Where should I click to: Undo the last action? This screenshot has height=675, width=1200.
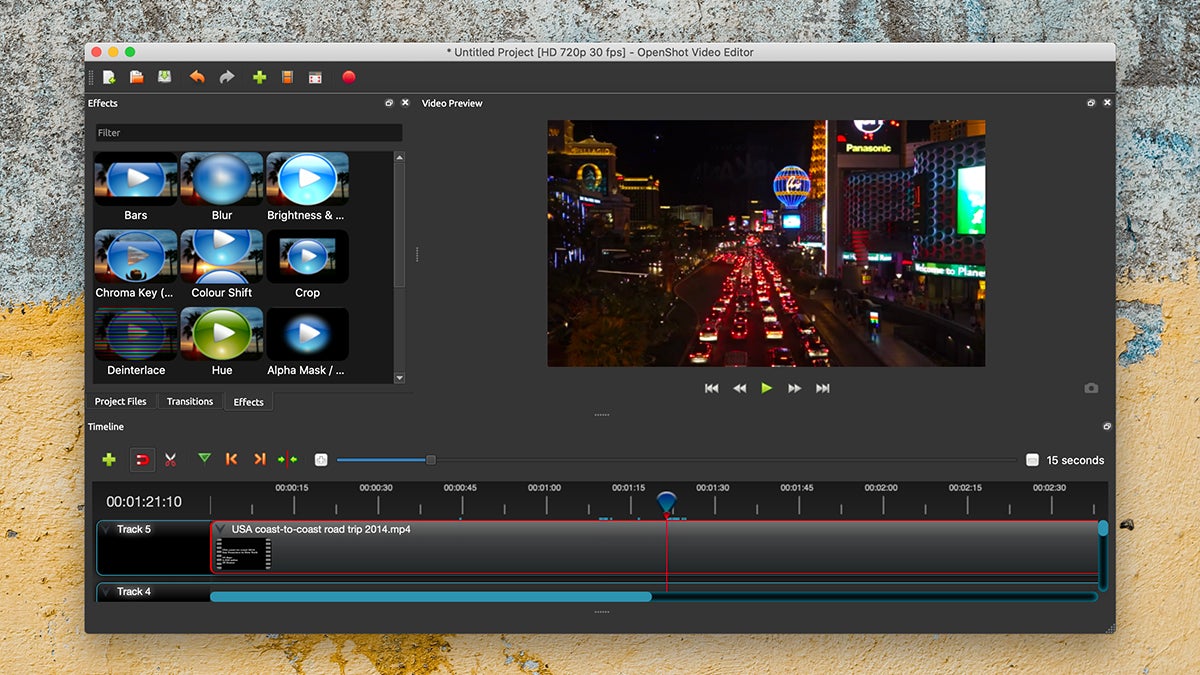pyautogui.click(x=197, y=77)
